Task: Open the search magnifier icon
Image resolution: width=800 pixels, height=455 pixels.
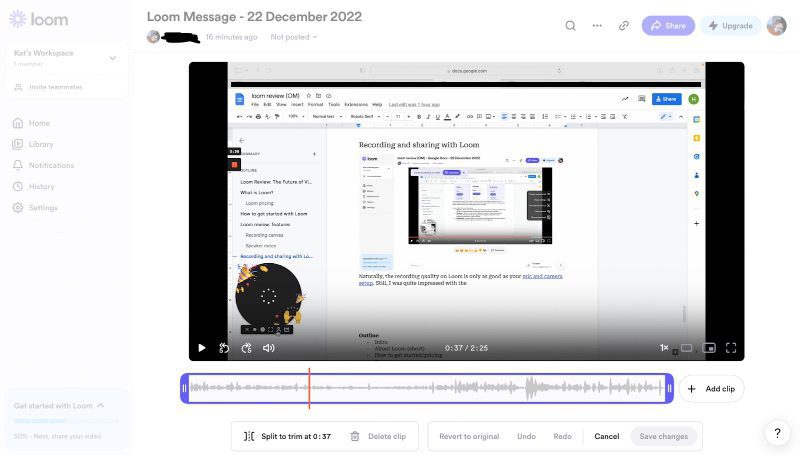Action: (570, 26)
